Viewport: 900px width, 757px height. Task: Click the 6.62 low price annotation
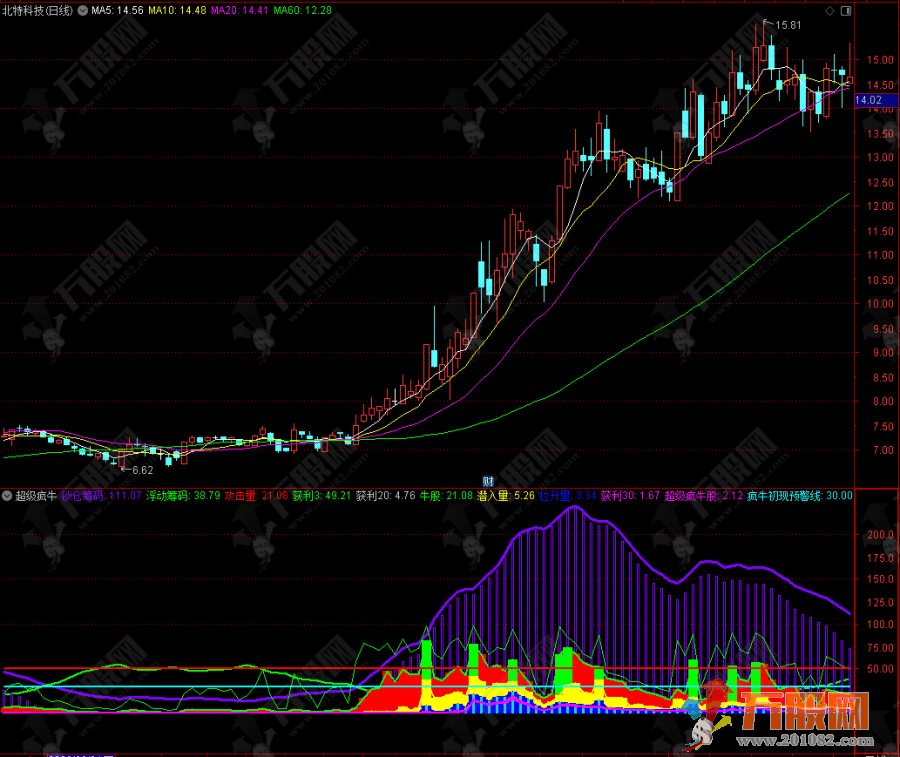142,470
